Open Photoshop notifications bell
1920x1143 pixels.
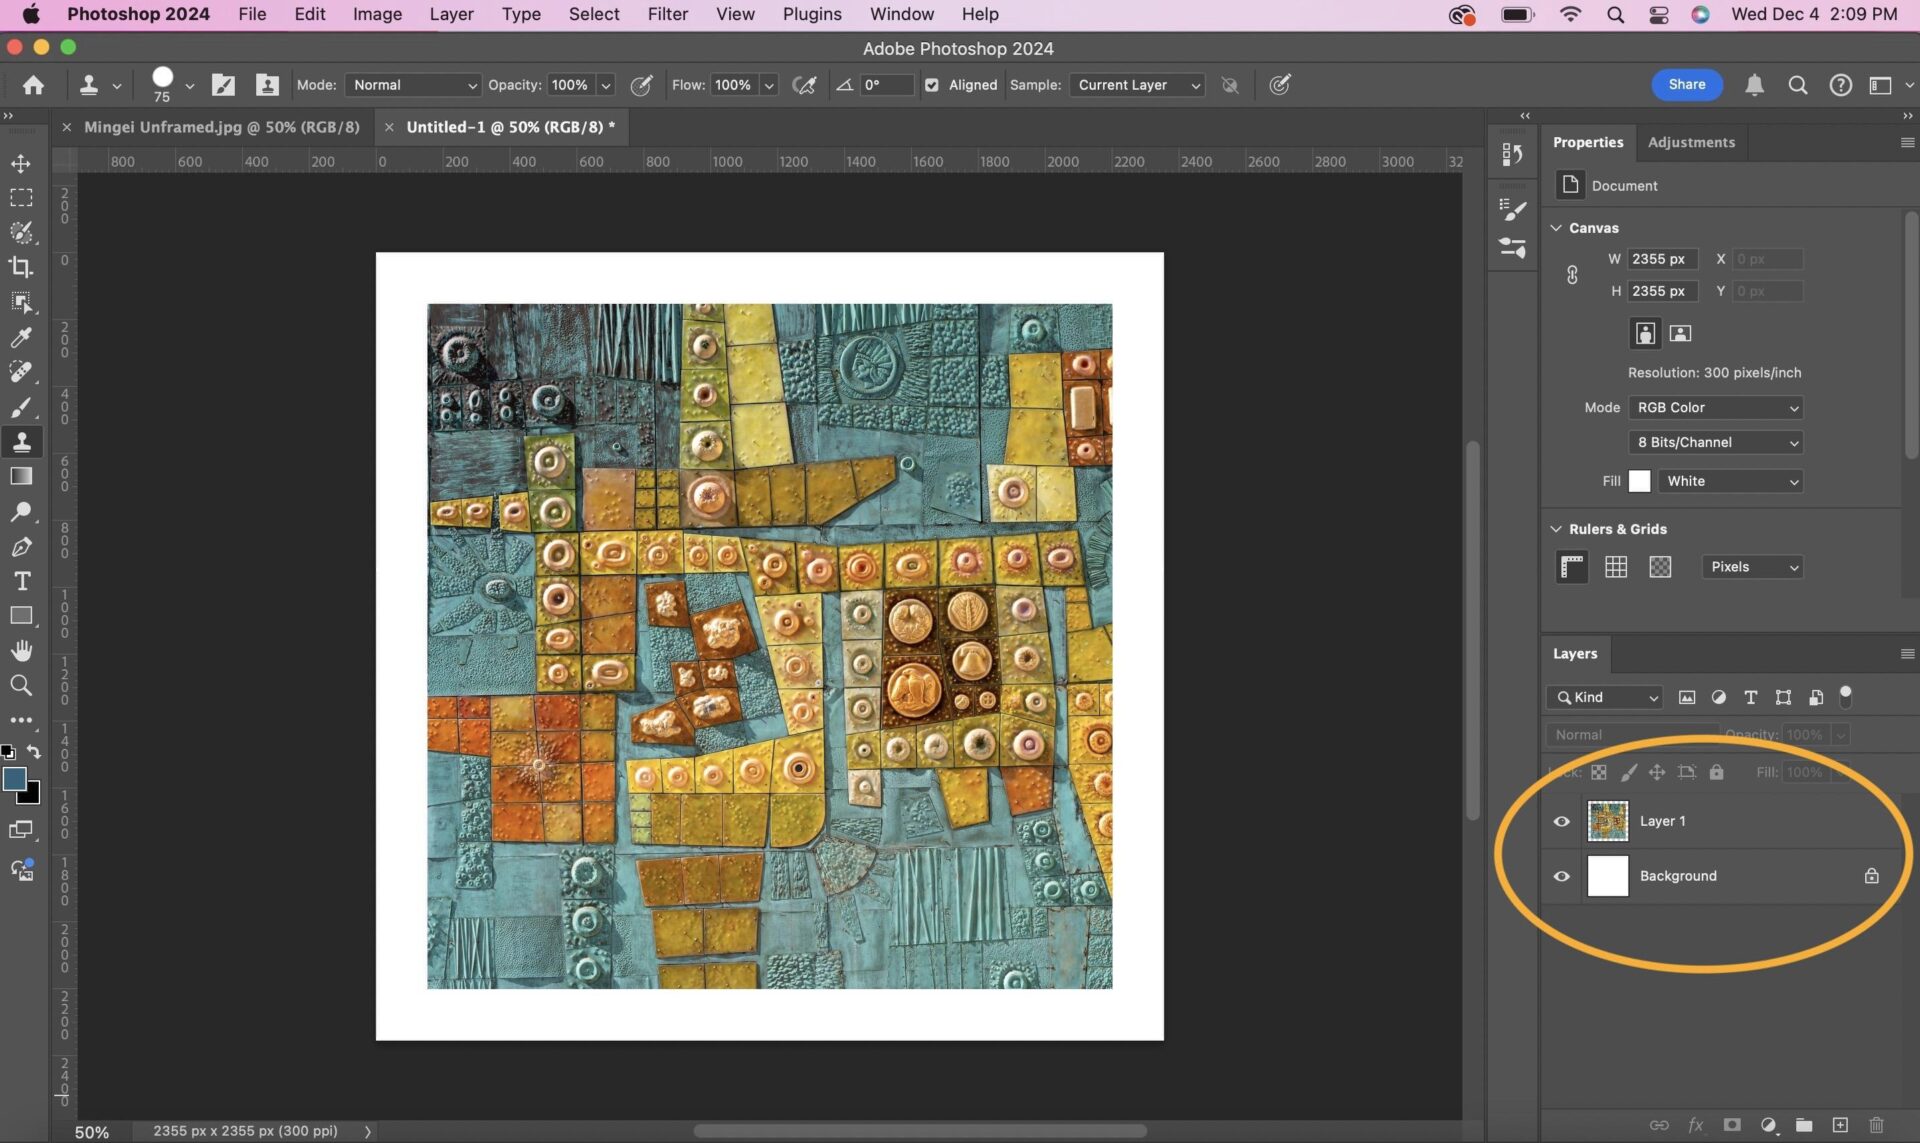pyautogui.click(x=1754, y=85)
